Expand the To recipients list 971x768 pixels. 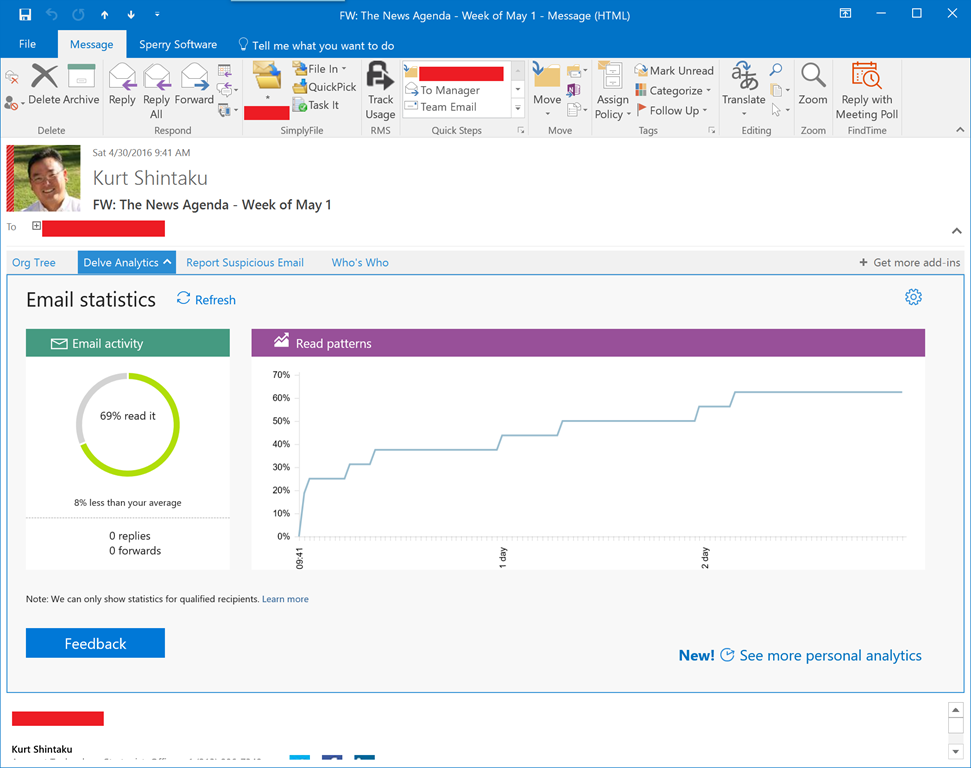point(37,227)
